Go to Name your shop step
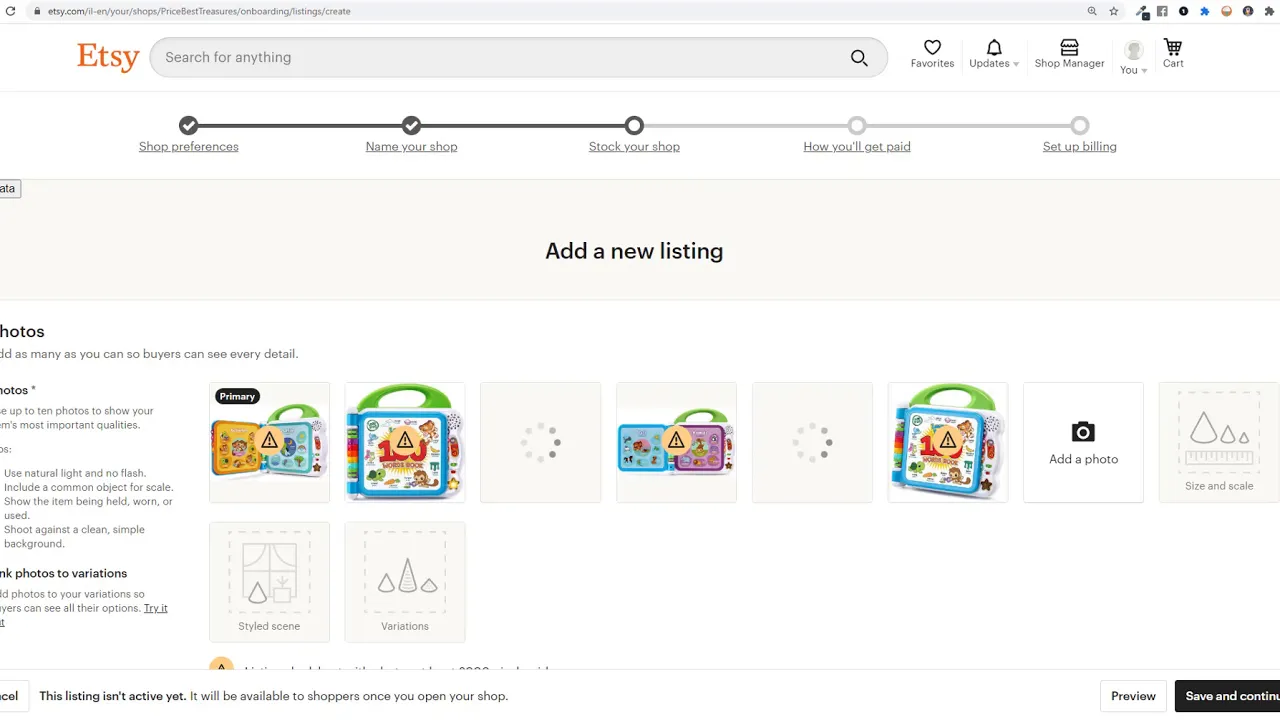The height and width of the screenshot is (720, 1280). 411,146
